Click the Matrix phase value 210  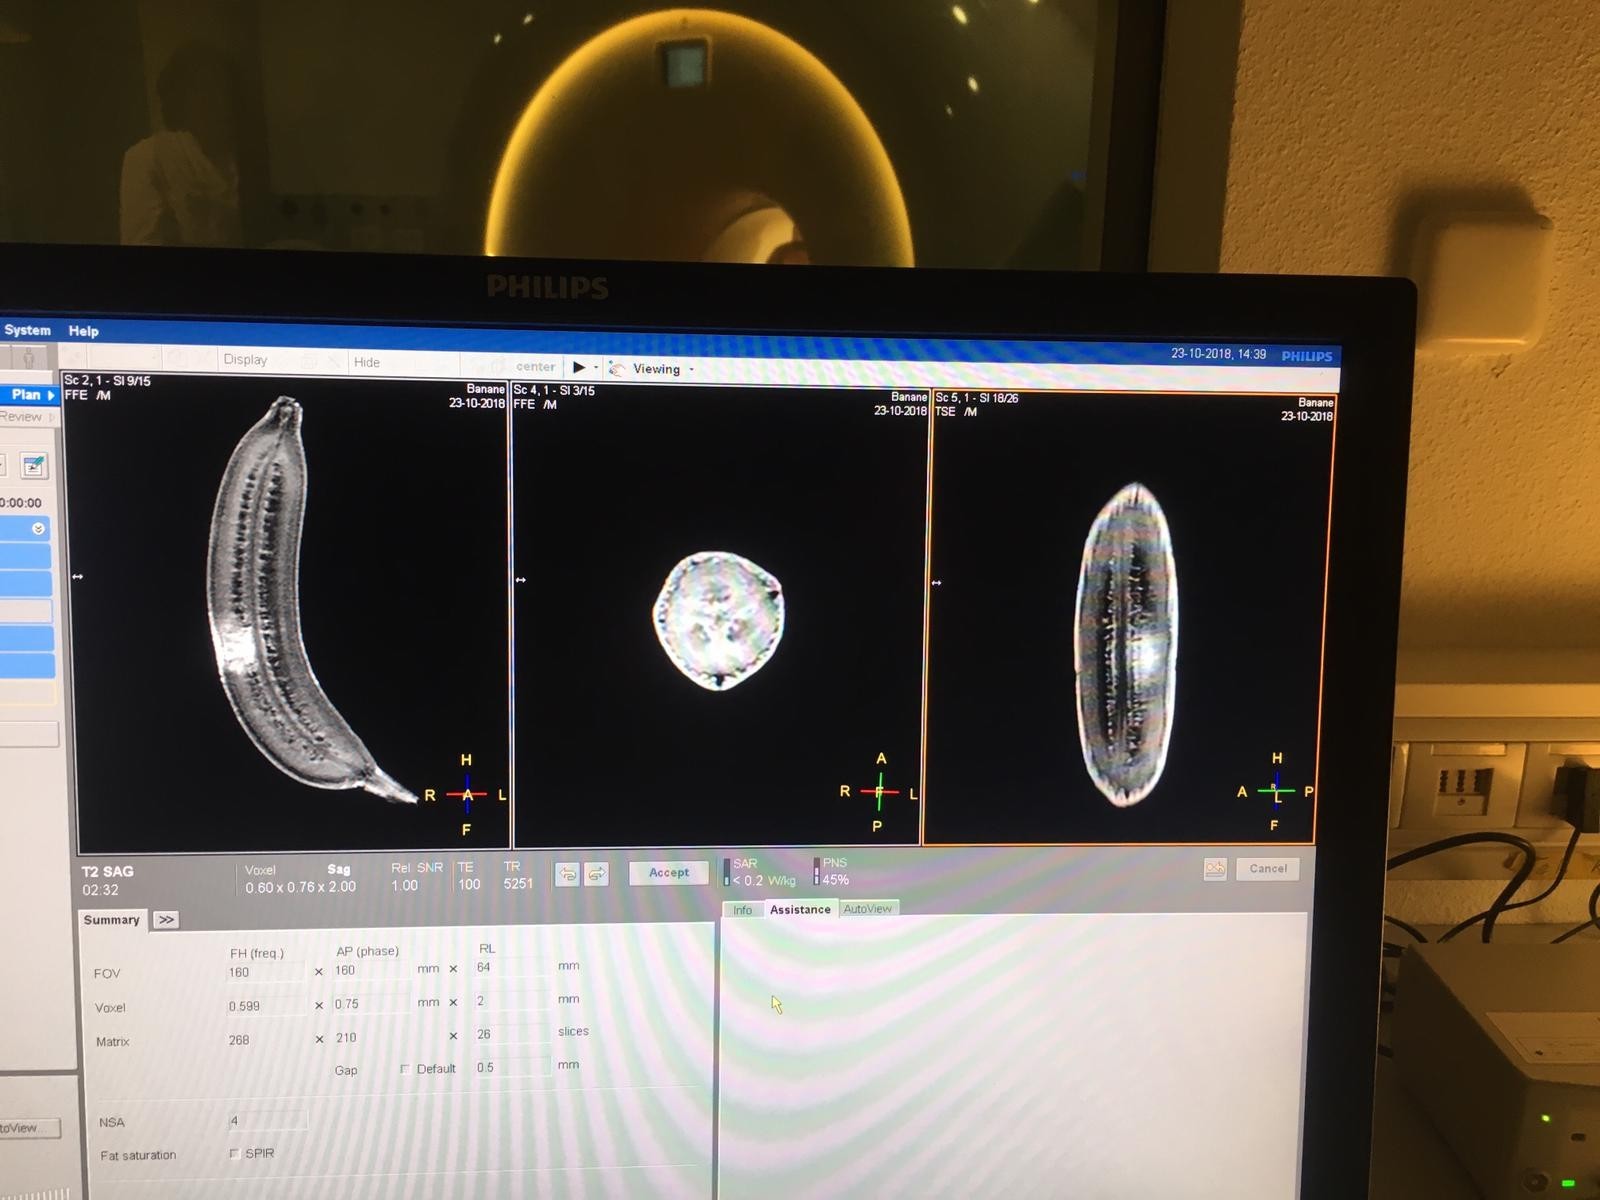[346, 1038]
